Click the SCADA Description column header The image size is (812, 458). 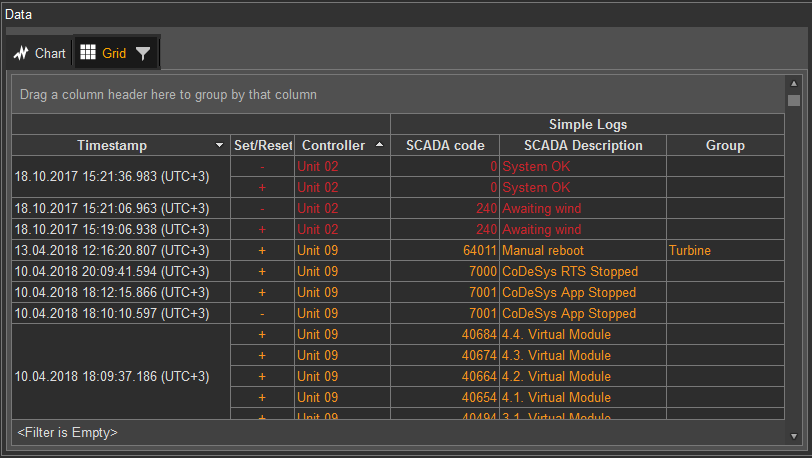[x=582, y=145]
